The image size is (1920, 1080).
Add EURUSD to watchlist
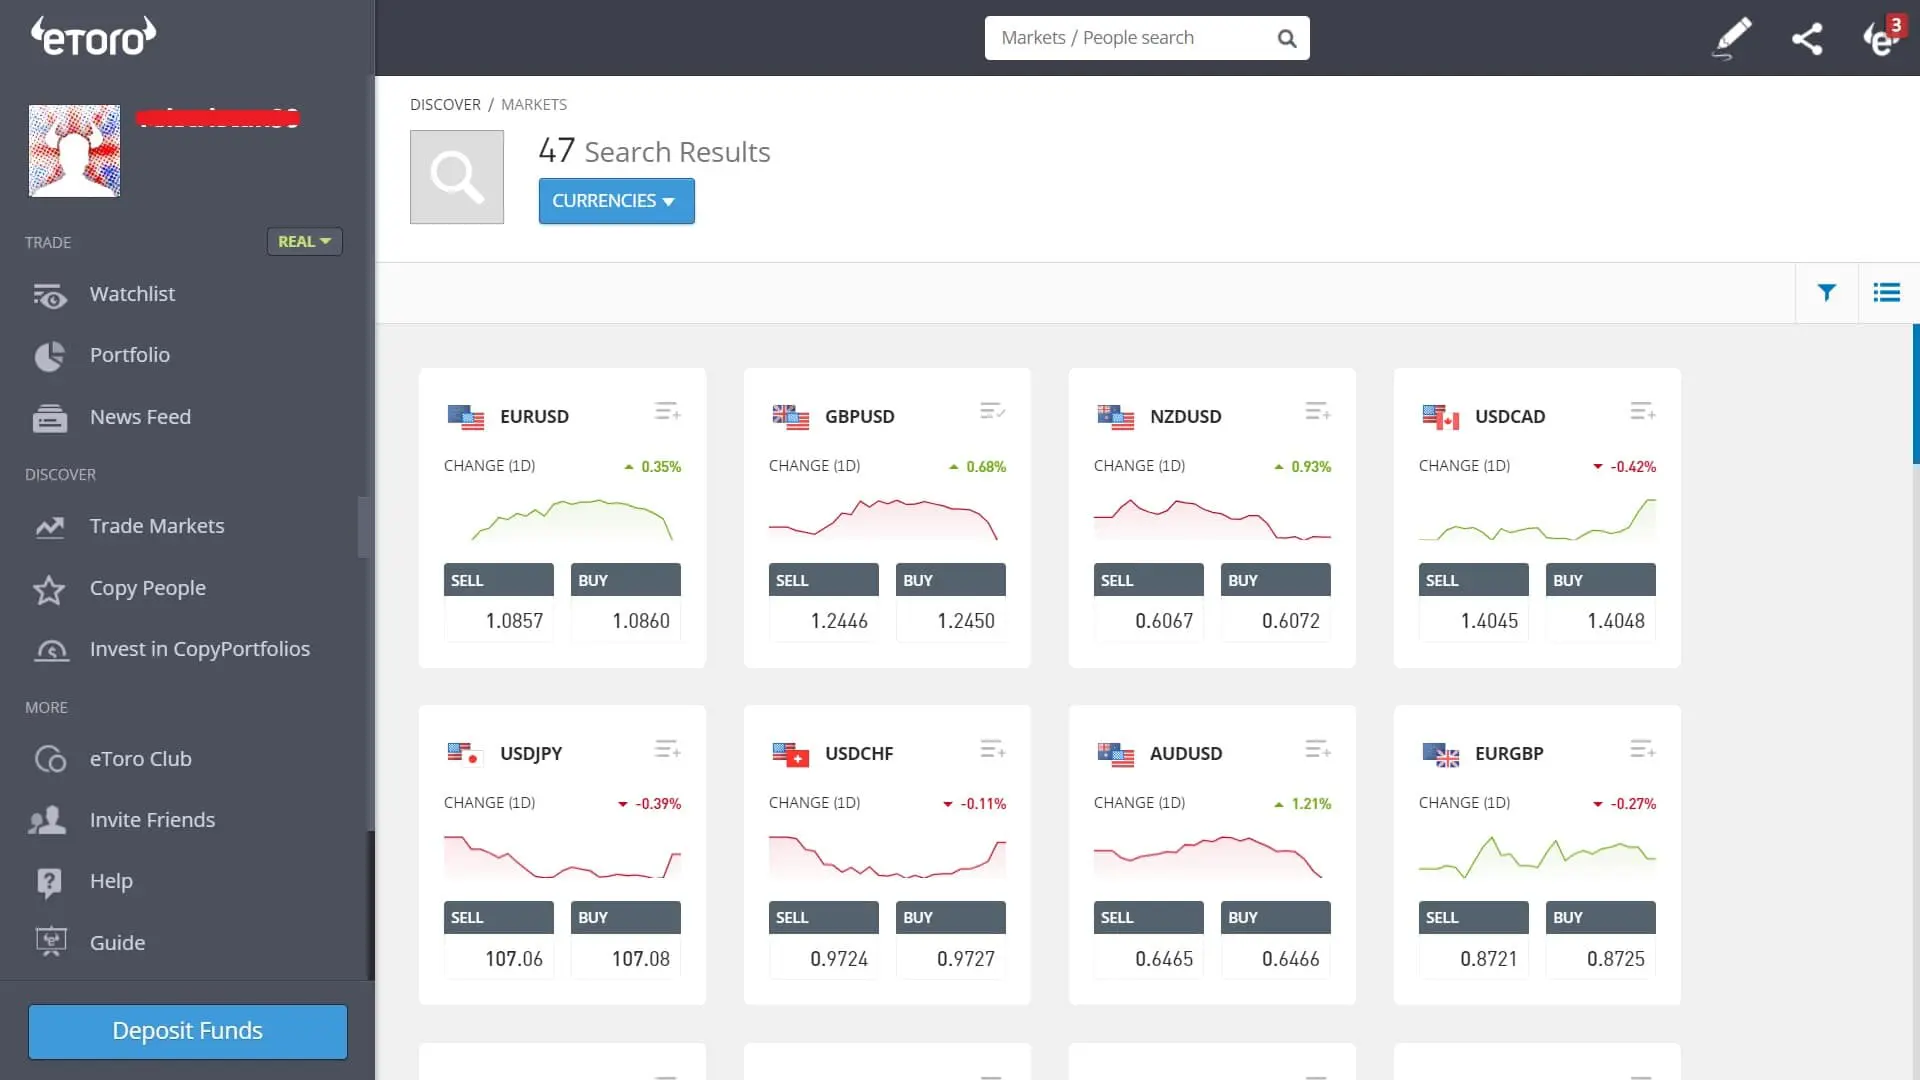[x=667, y=411]
